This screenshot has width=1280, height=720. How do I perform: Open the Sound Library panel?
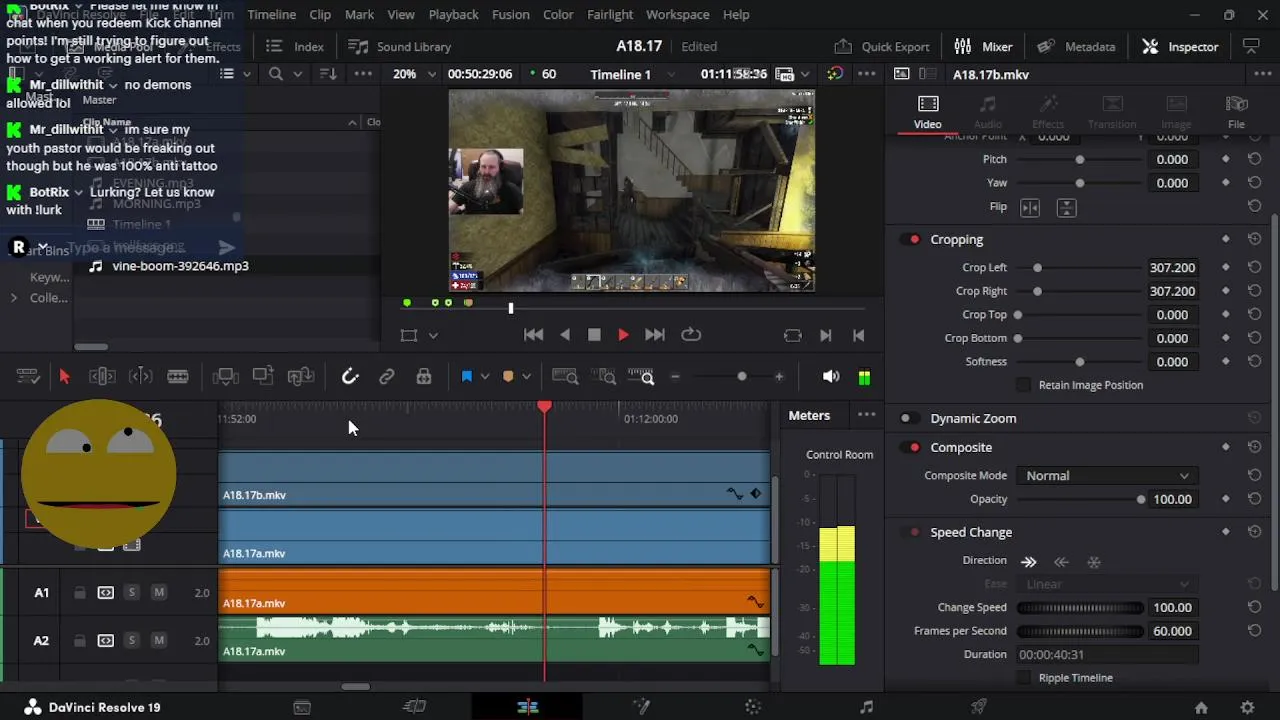[x=400, y=46]
